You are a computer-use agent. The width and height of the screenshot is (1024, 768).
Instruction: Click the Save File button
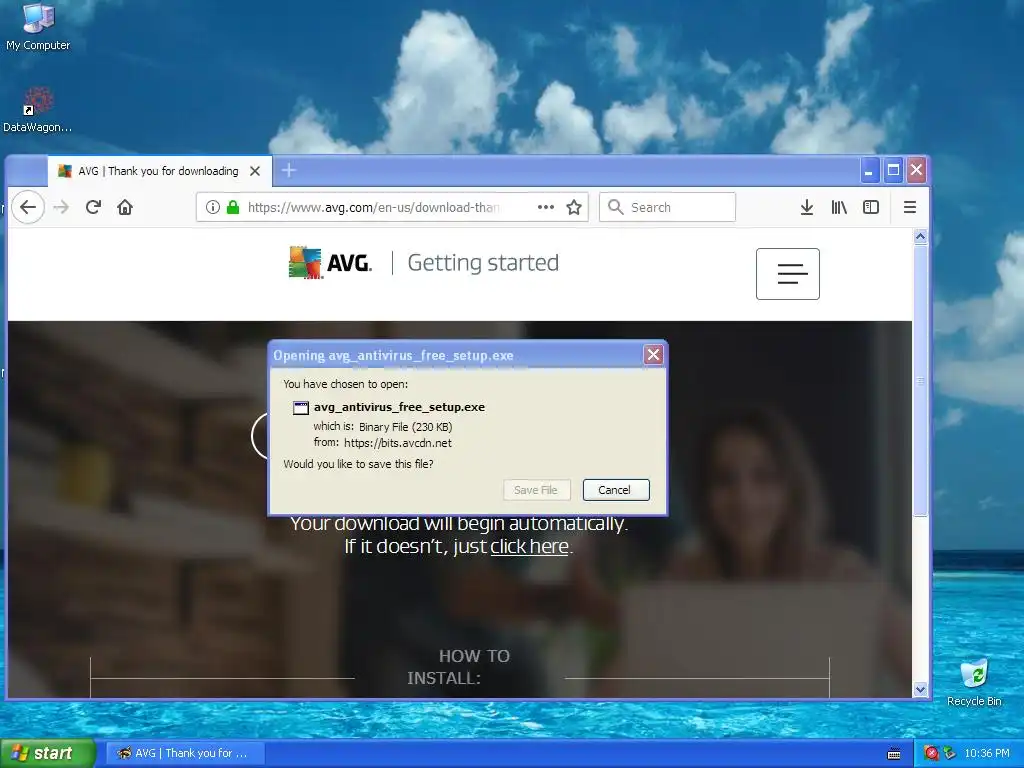536,490
